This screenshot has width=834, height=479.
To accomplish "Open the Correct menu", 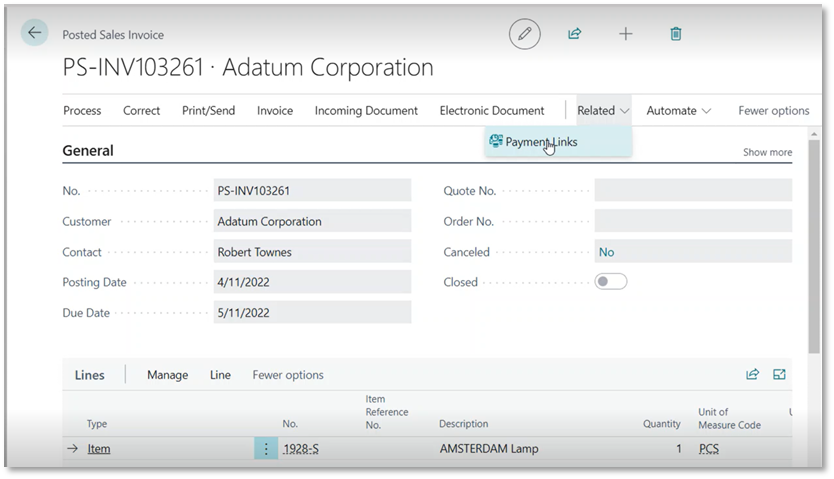I will click(141, 111).
